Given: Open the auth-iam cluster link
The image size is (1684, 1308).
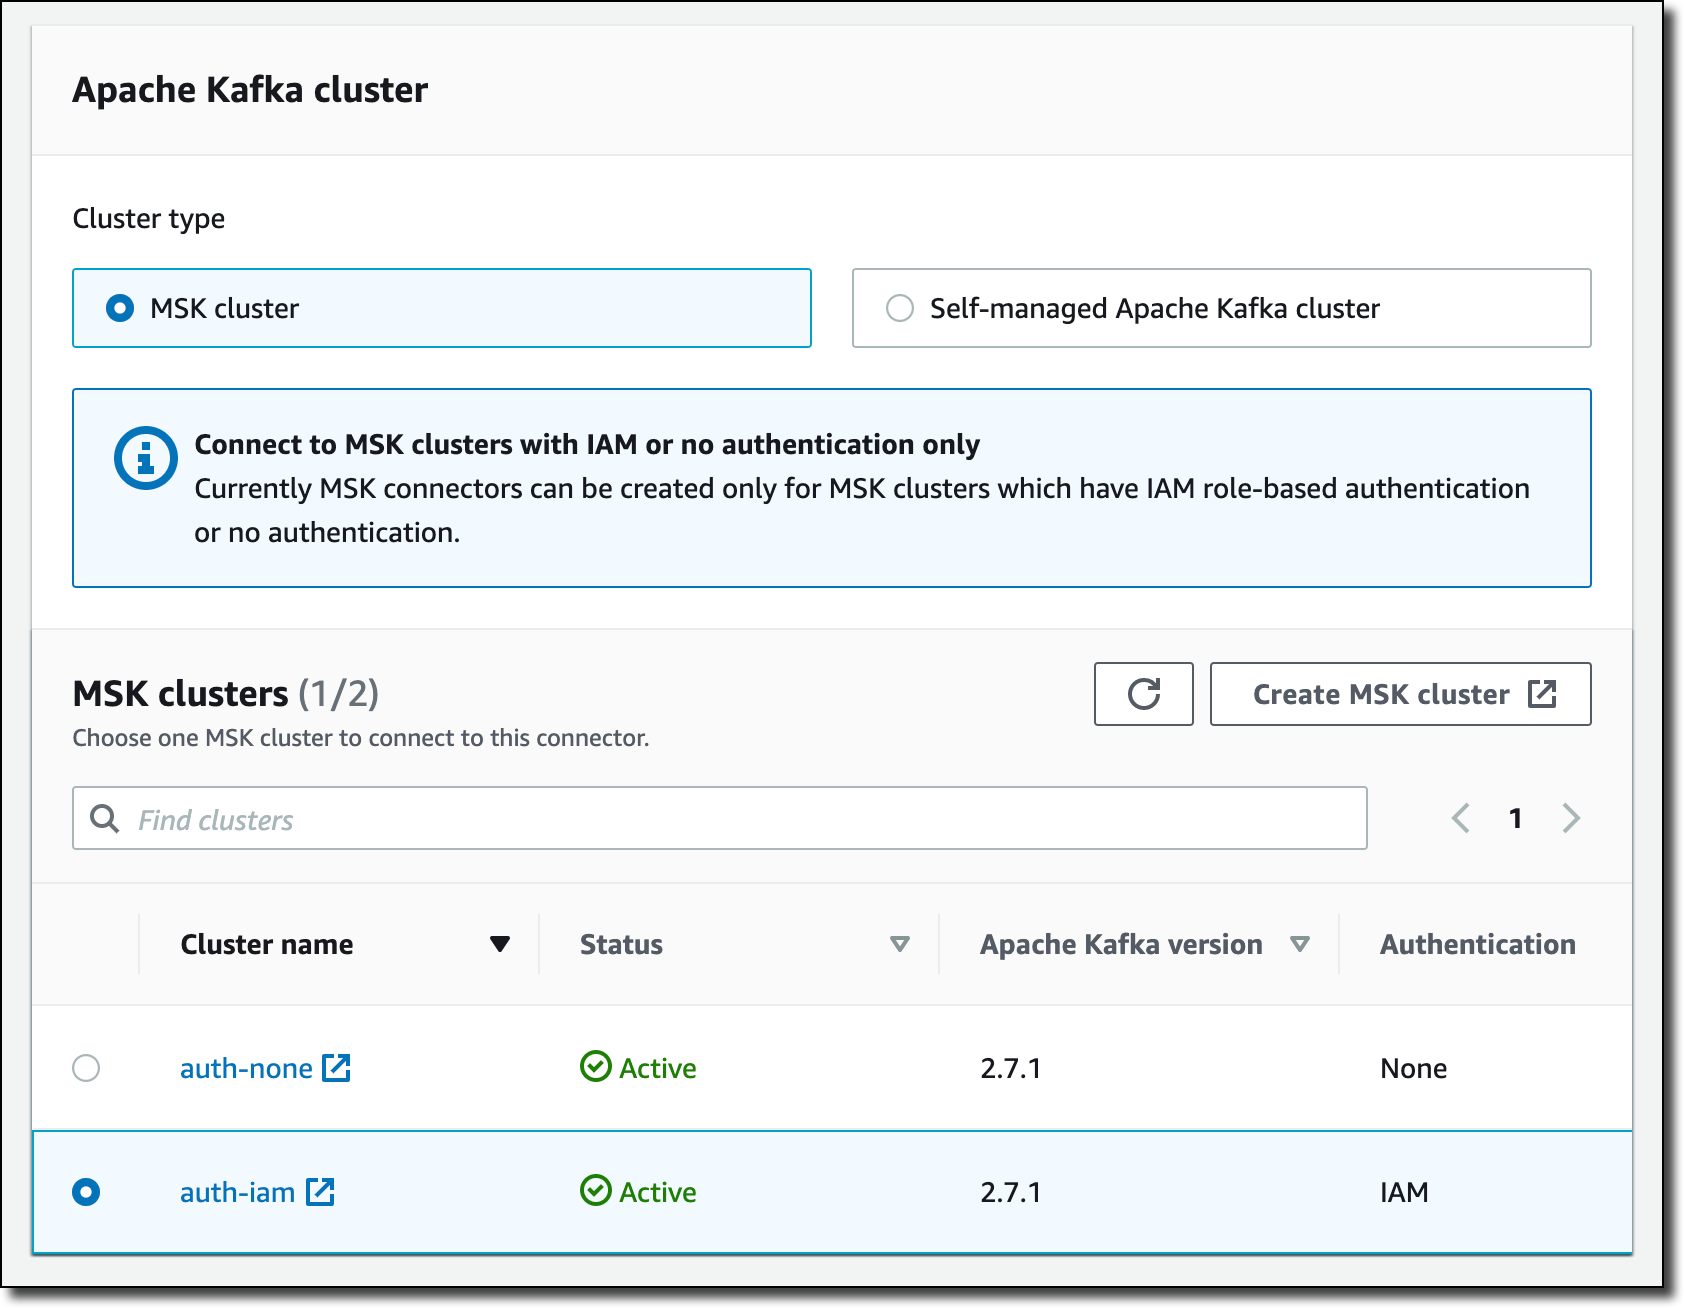Looking at the screenshot, I should 237,1192.
